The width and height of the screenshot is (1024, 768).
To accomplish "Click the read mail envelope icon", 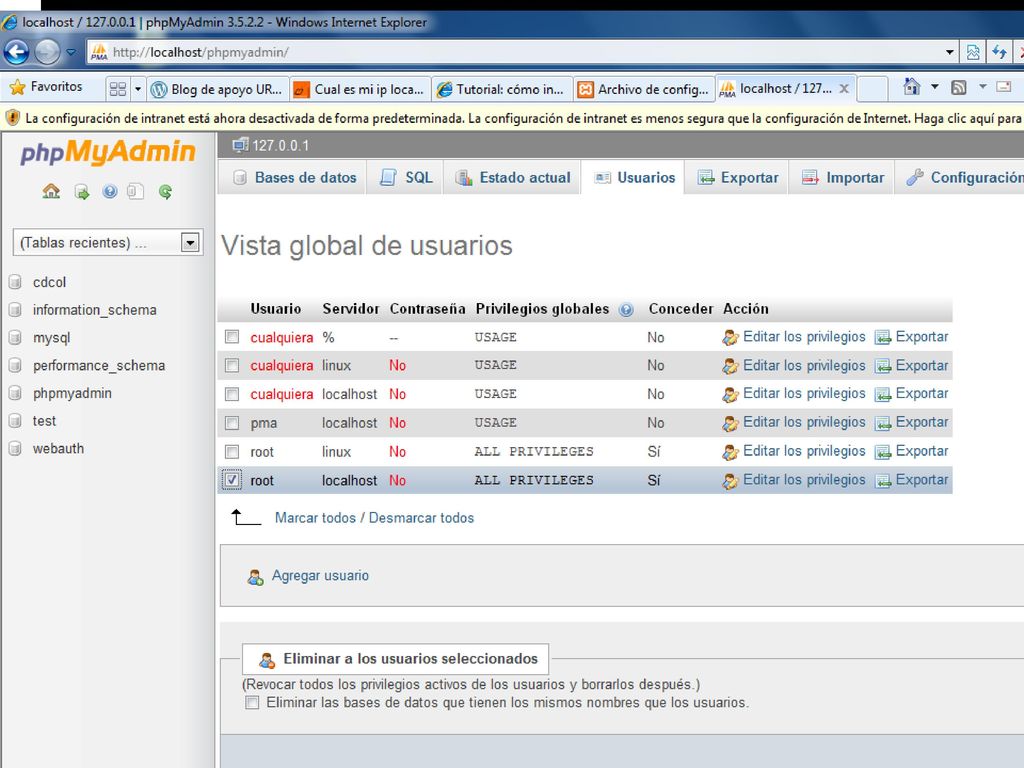I will point(1003,87).
